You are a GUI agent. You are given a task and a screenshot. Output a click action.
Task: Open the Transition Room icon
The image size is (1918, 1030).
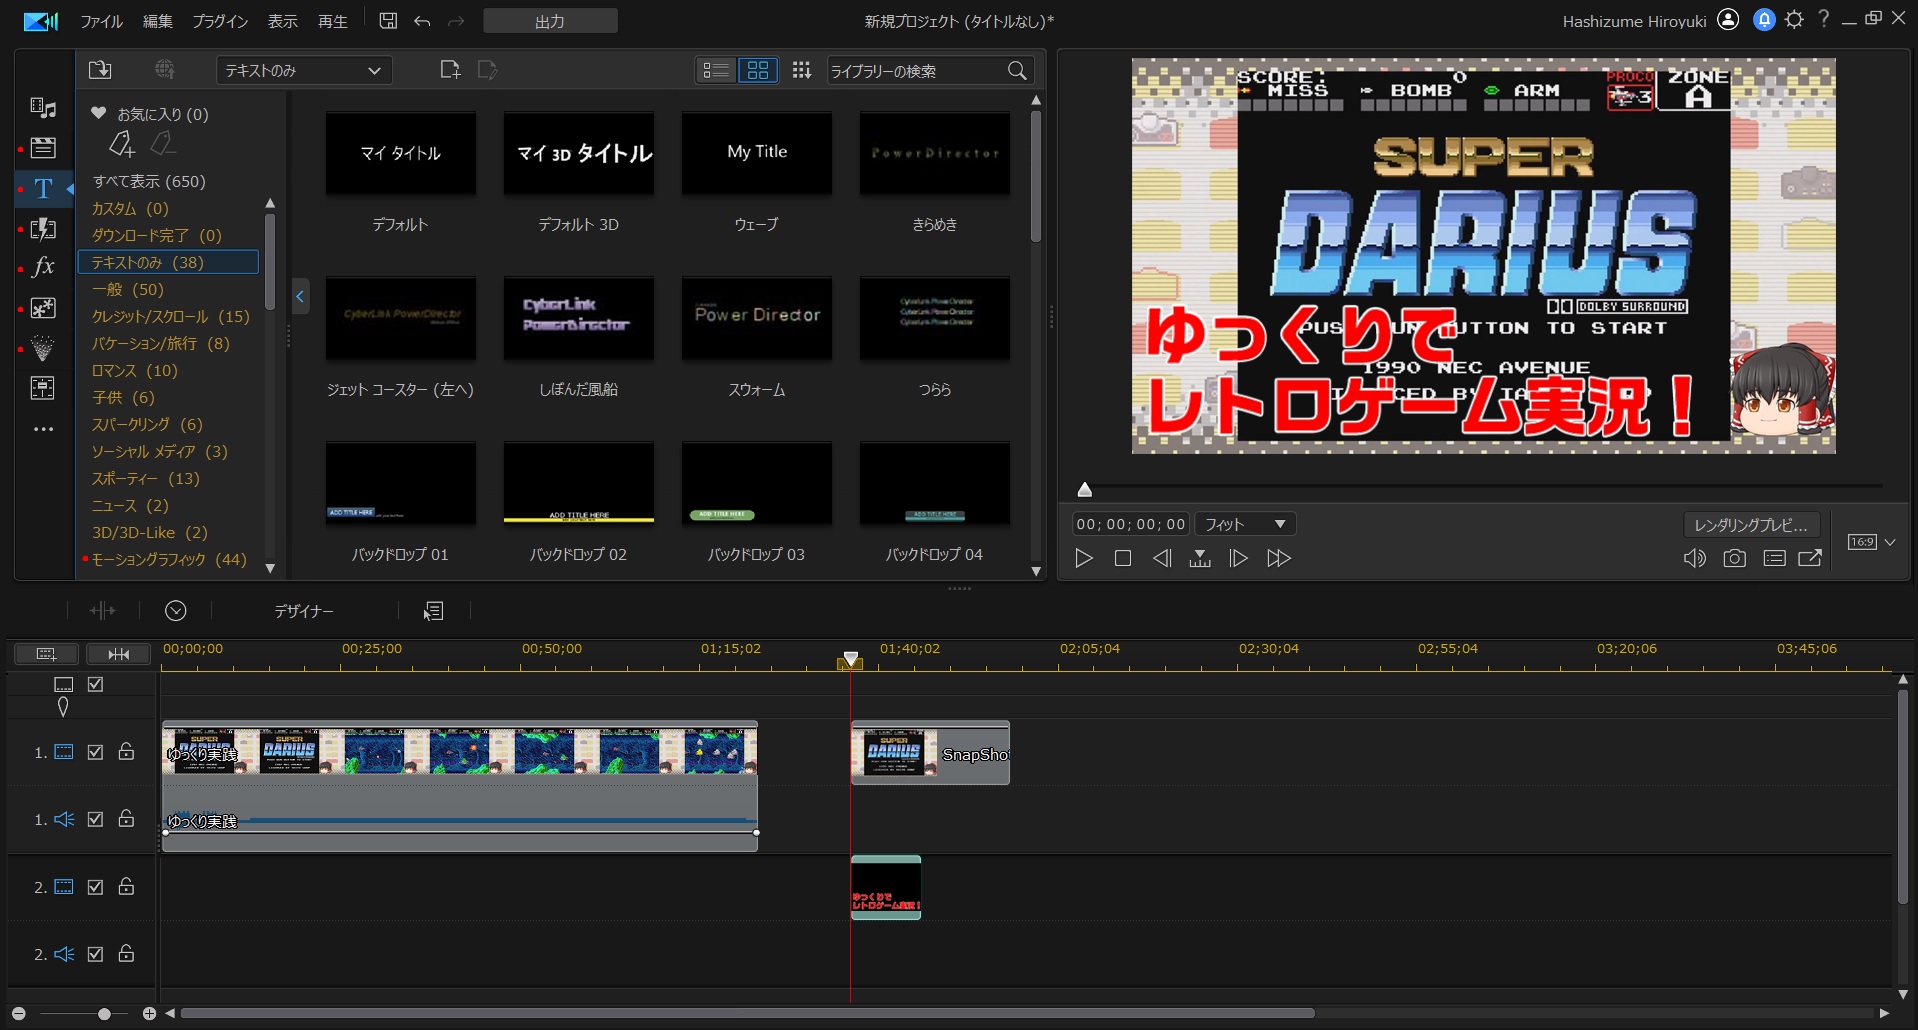tap(43, 228)
